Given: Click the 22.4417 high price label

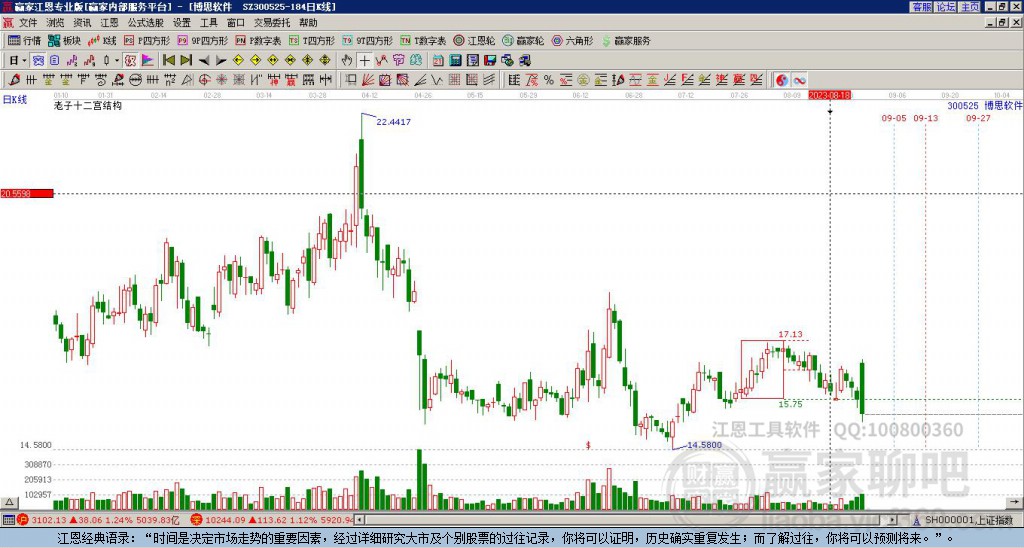Looking at the screenshot, I should (x=394, y=122).
